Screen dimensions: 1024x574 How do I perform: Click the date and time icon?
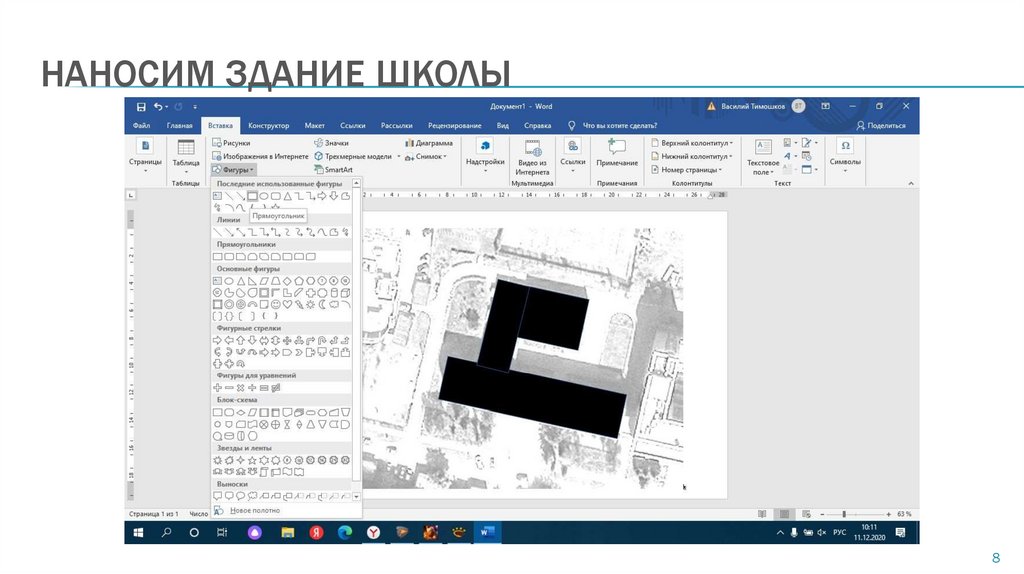coord(807,156)
